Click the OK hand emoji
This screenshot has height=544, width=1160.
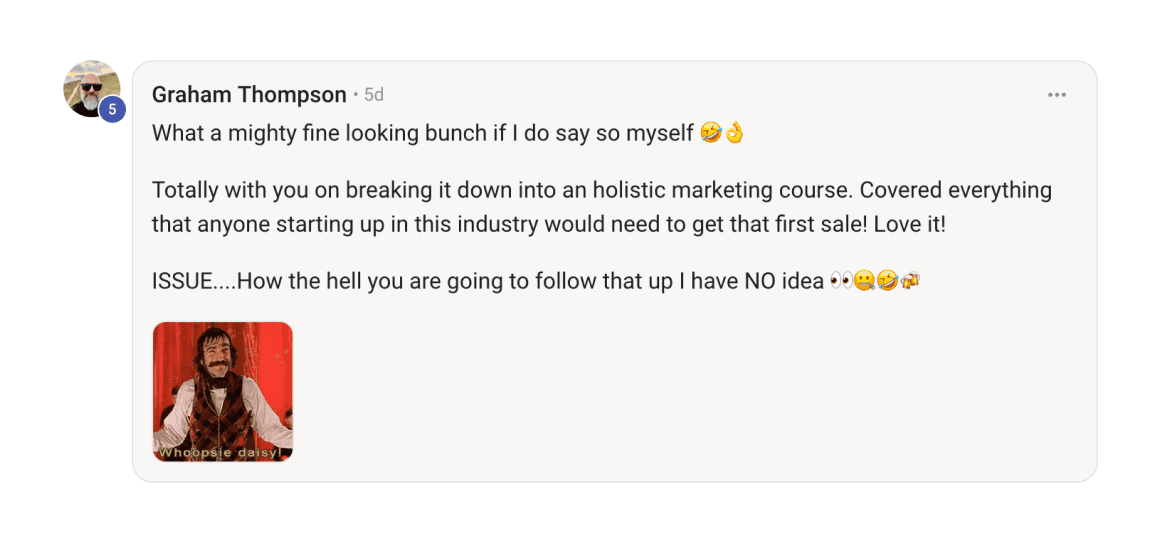[734, 133]
